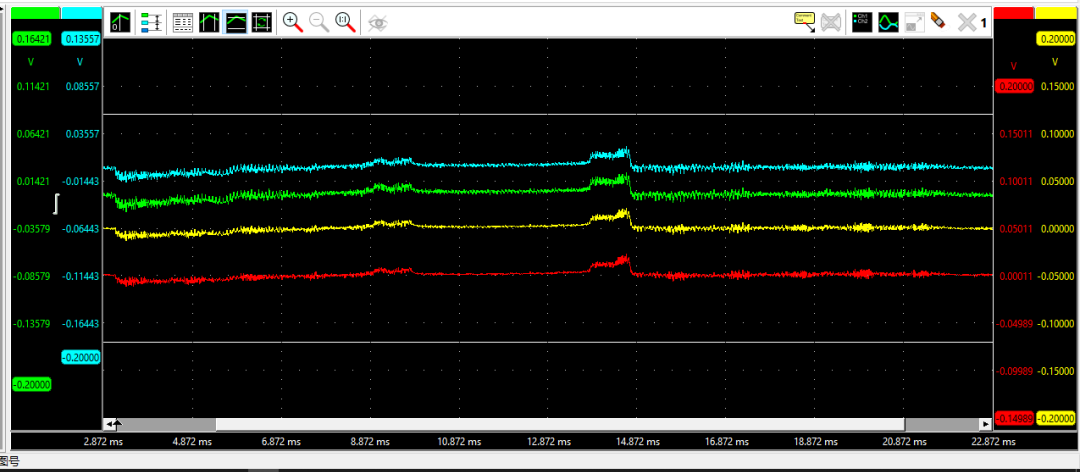
Task: Click the red -0.14989 lower limit field
Action: [x=1015, y=418]
